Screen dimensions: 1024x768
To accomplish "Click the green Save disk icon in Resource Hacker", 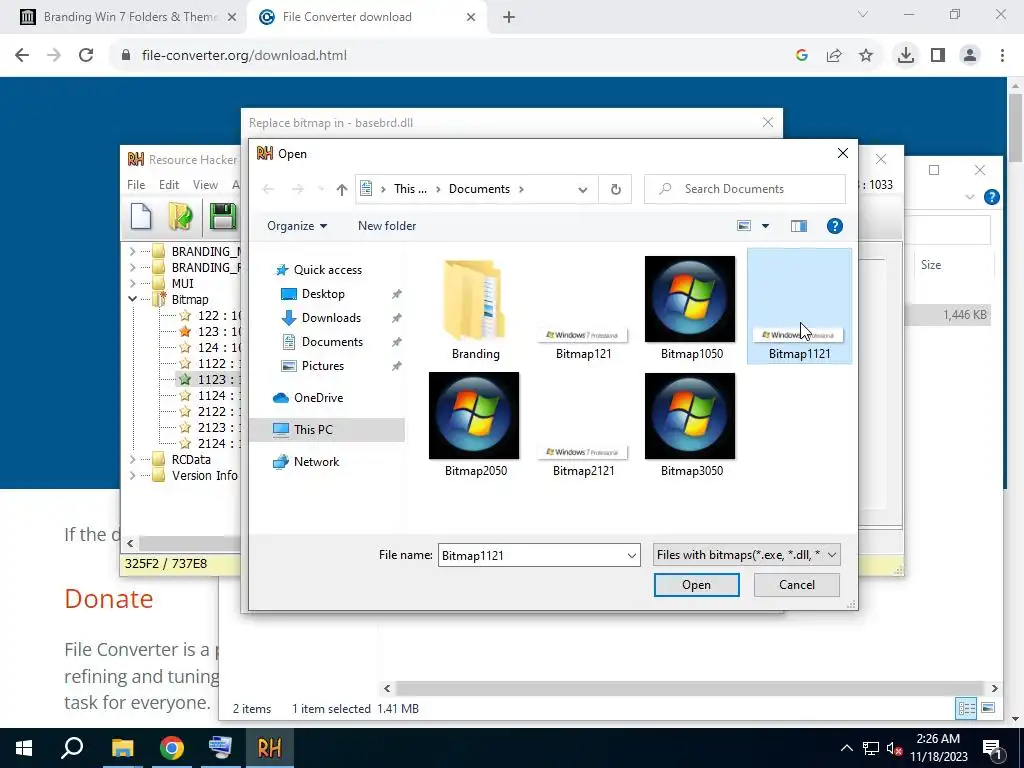I will coord(222,217).
